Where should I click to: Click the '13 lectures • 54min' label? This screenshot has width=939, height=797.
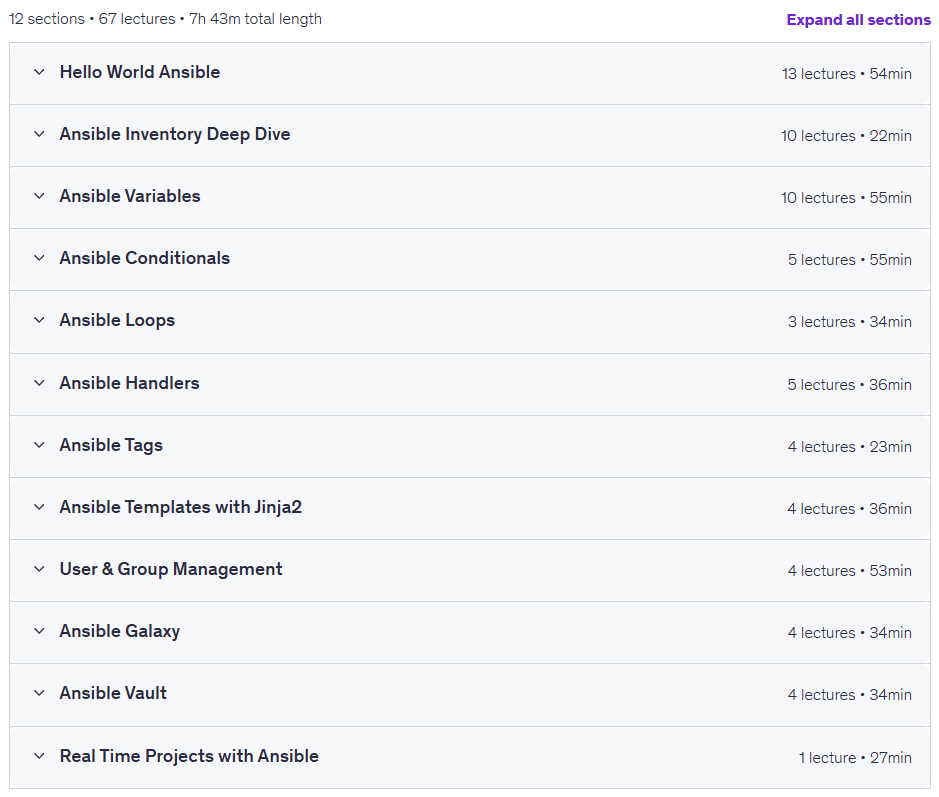[847, 74]
